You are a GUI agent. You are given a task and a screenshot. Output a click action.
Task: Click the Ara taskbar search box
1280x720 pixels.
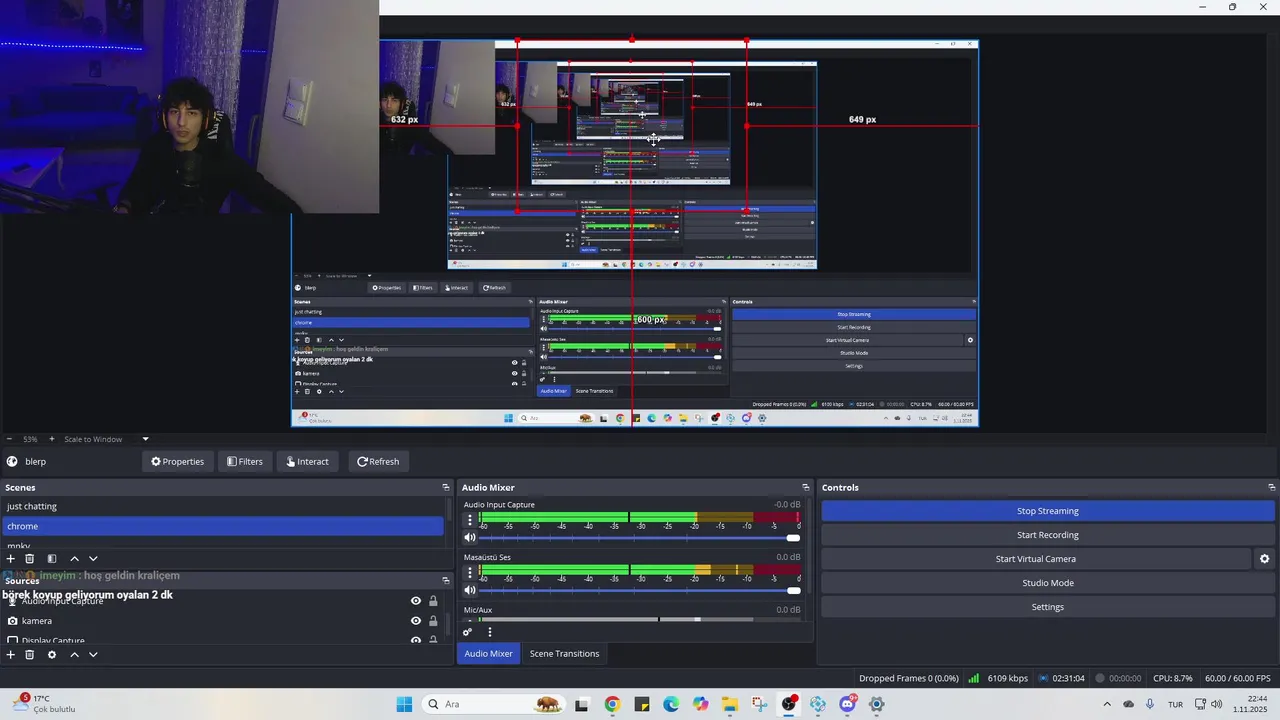point(492,704)
